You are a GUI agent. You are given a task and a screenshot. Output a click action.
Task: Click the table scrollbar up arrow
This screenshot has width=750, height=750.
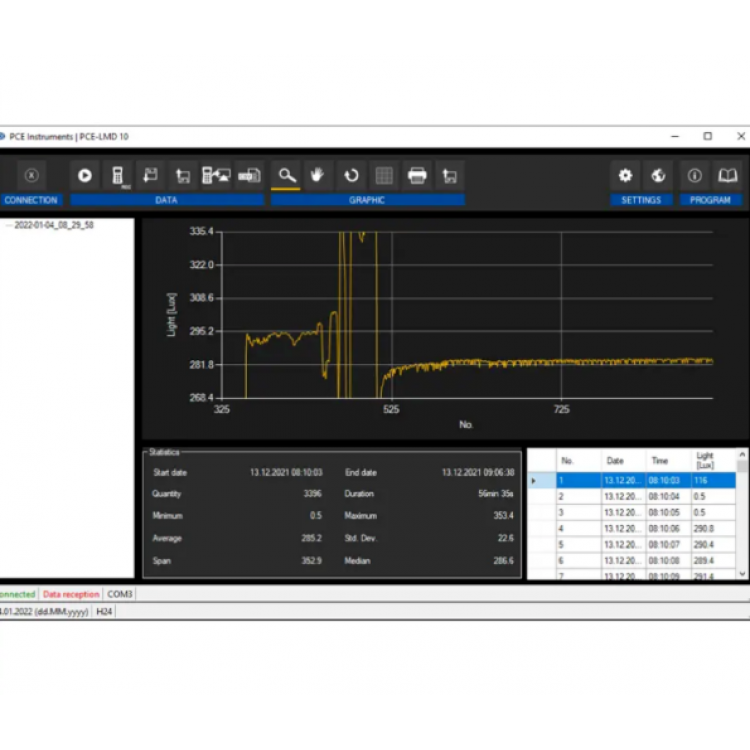[x=742, y=454]
